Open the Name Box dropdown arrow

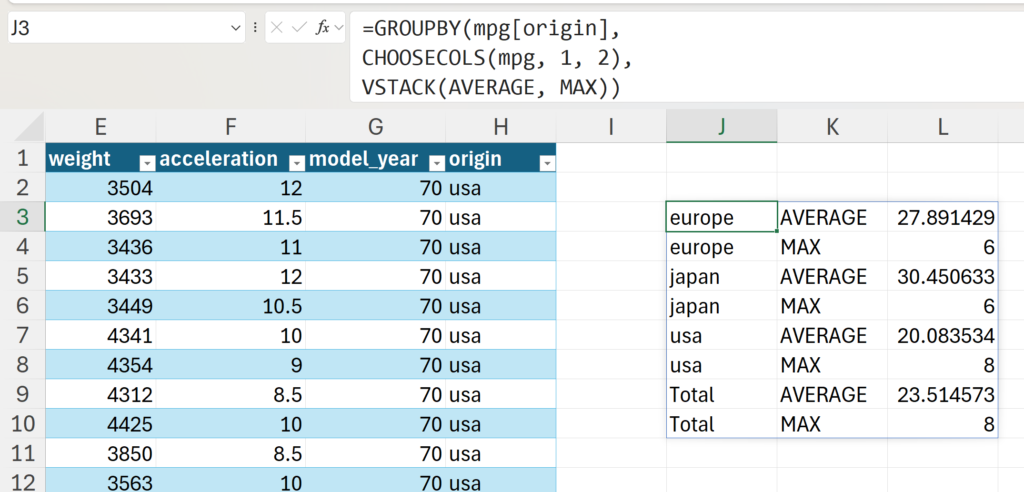pyautogui.click(x=236, y=28)
